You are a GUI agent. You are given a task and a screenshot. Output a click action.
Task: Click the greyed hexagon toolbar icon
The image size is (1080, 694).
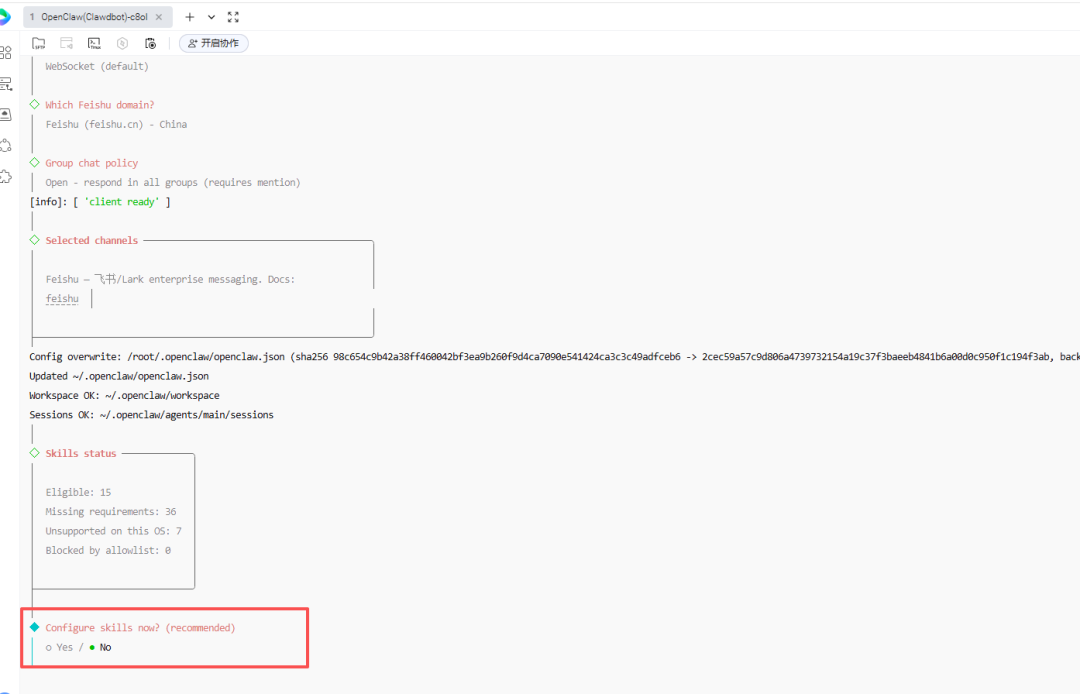pos(123,43)
